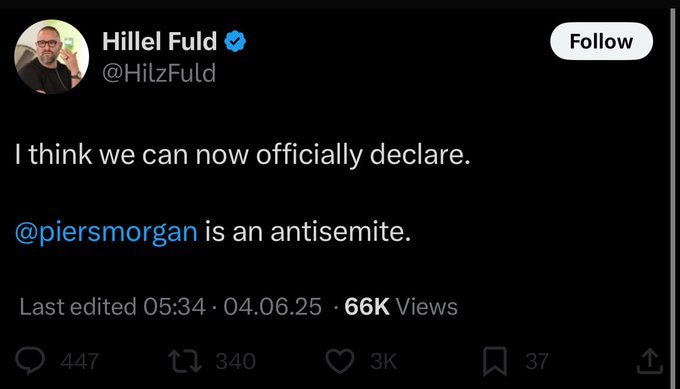The image size is (680, 389).
Task: Click the repost arrows icon
Action: [x=185, y=361]
